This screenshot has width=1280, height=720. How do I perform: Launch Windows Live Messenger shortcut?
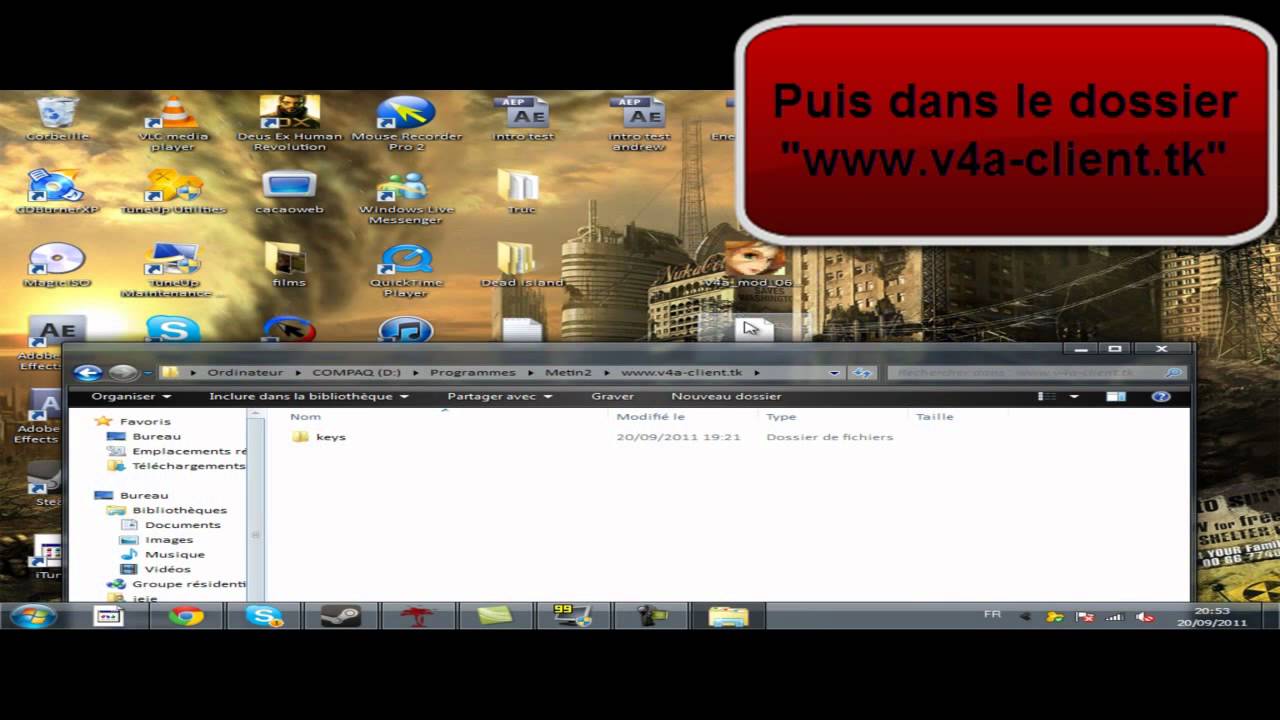point(406,197)
